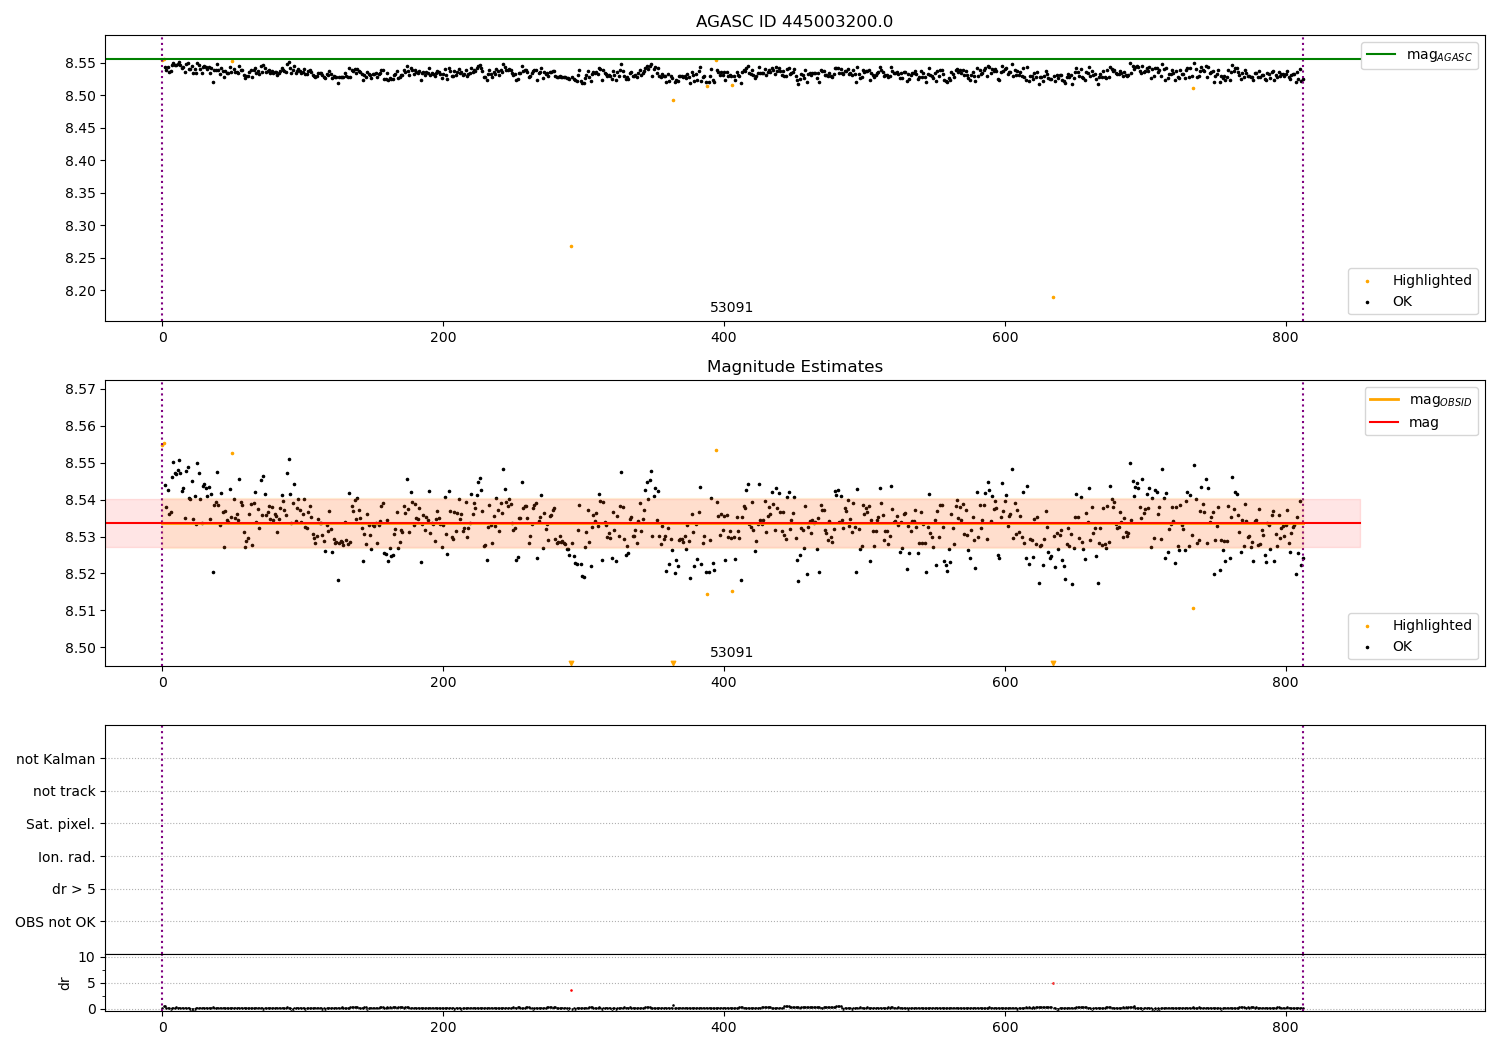1500x1050 pixels.
Task: Click the 'dr > 5' axis label
Action: [x=74, y=889]
